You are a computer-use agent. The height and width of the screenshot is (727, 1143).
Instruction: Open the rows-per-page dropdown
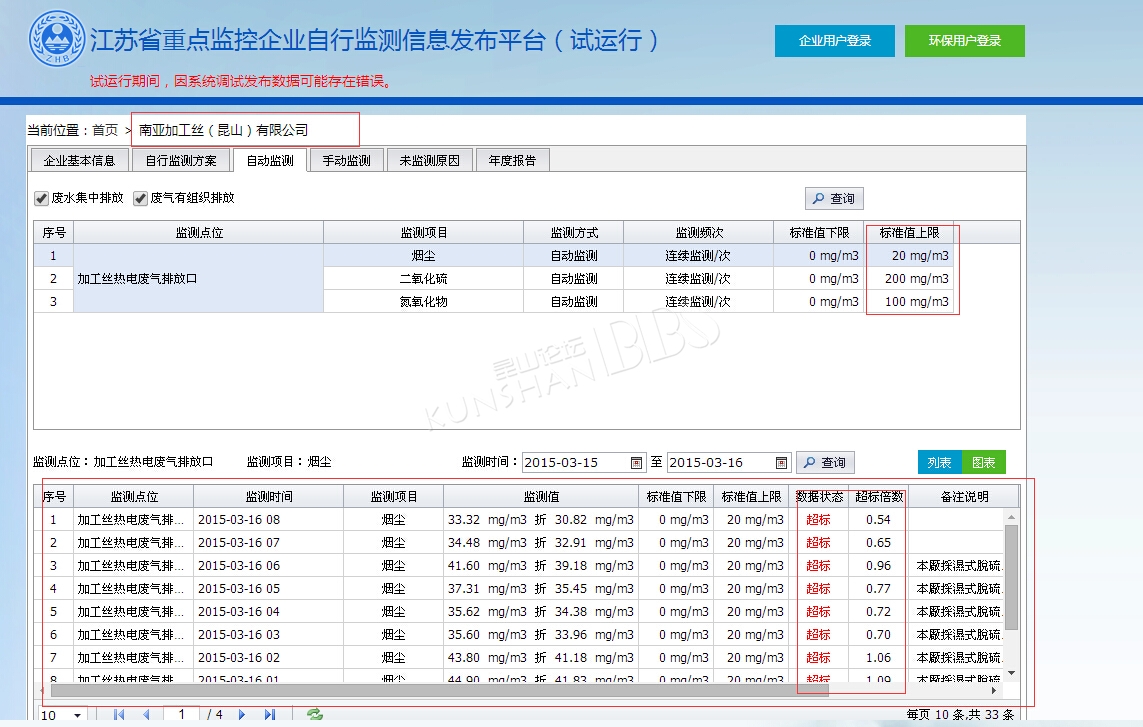(x=77, y=715)
